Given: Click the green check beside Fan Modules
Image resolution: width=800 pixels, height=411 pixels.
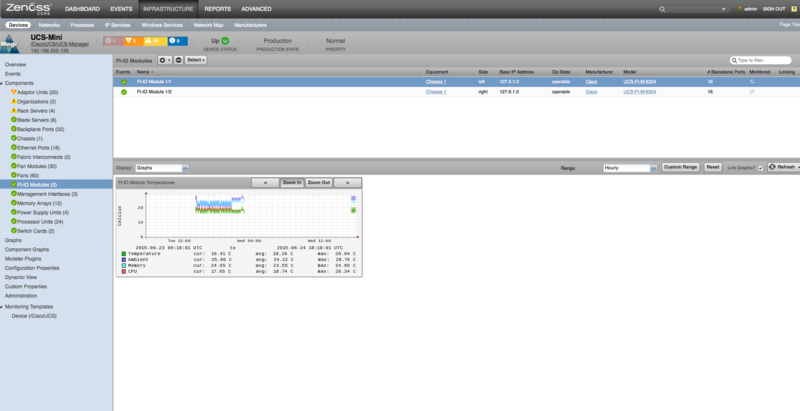Looking at the screenshot, I should (14, 166).
